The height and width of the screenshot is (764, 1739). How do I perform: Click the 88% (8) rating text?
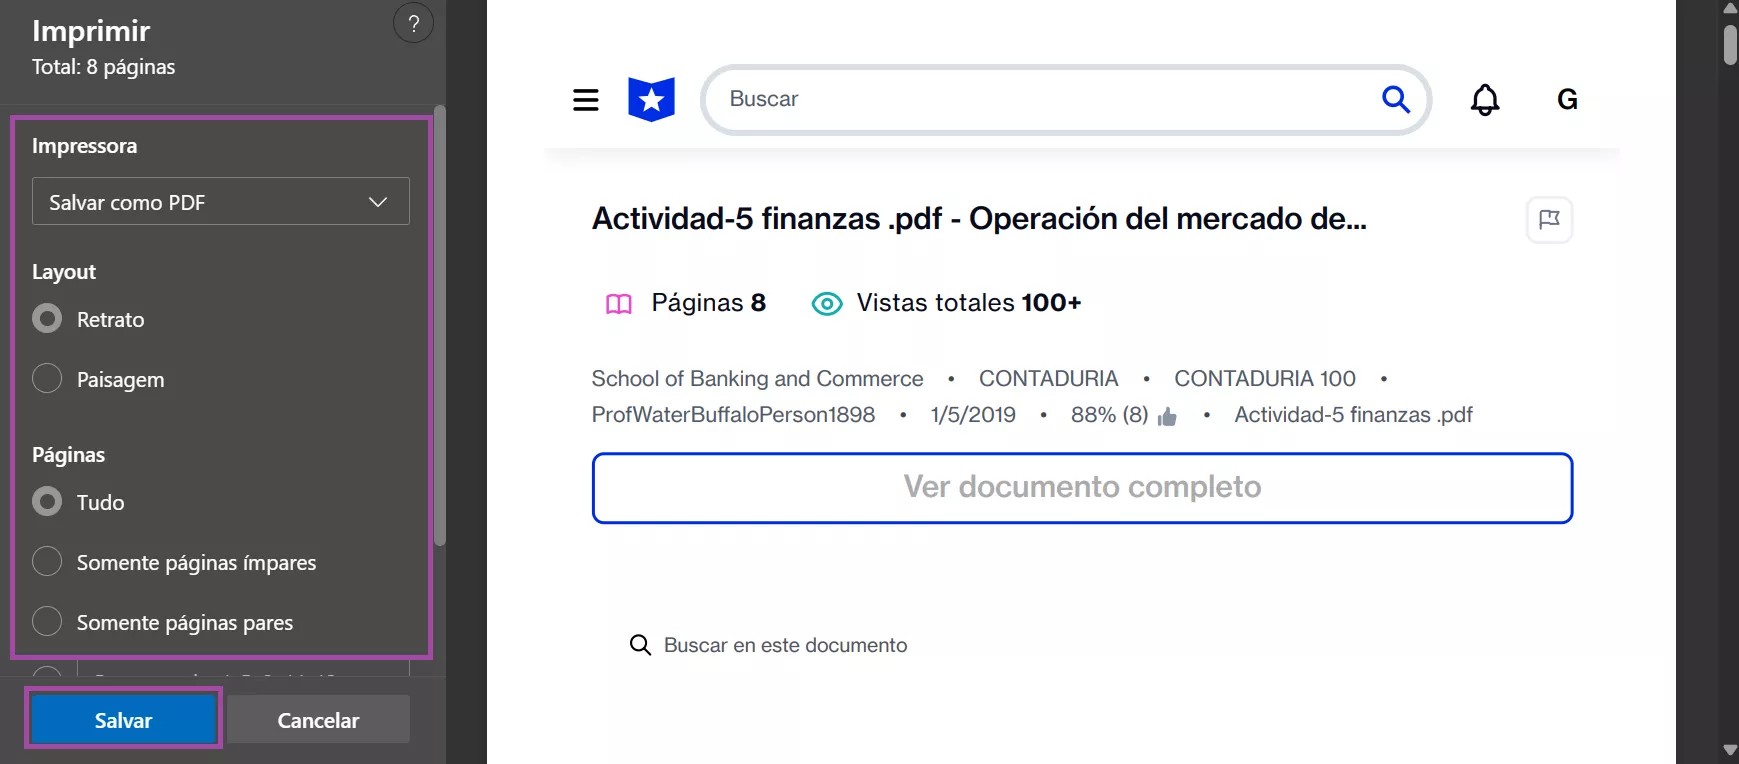pyautogui.click(x=1109, y=414)
